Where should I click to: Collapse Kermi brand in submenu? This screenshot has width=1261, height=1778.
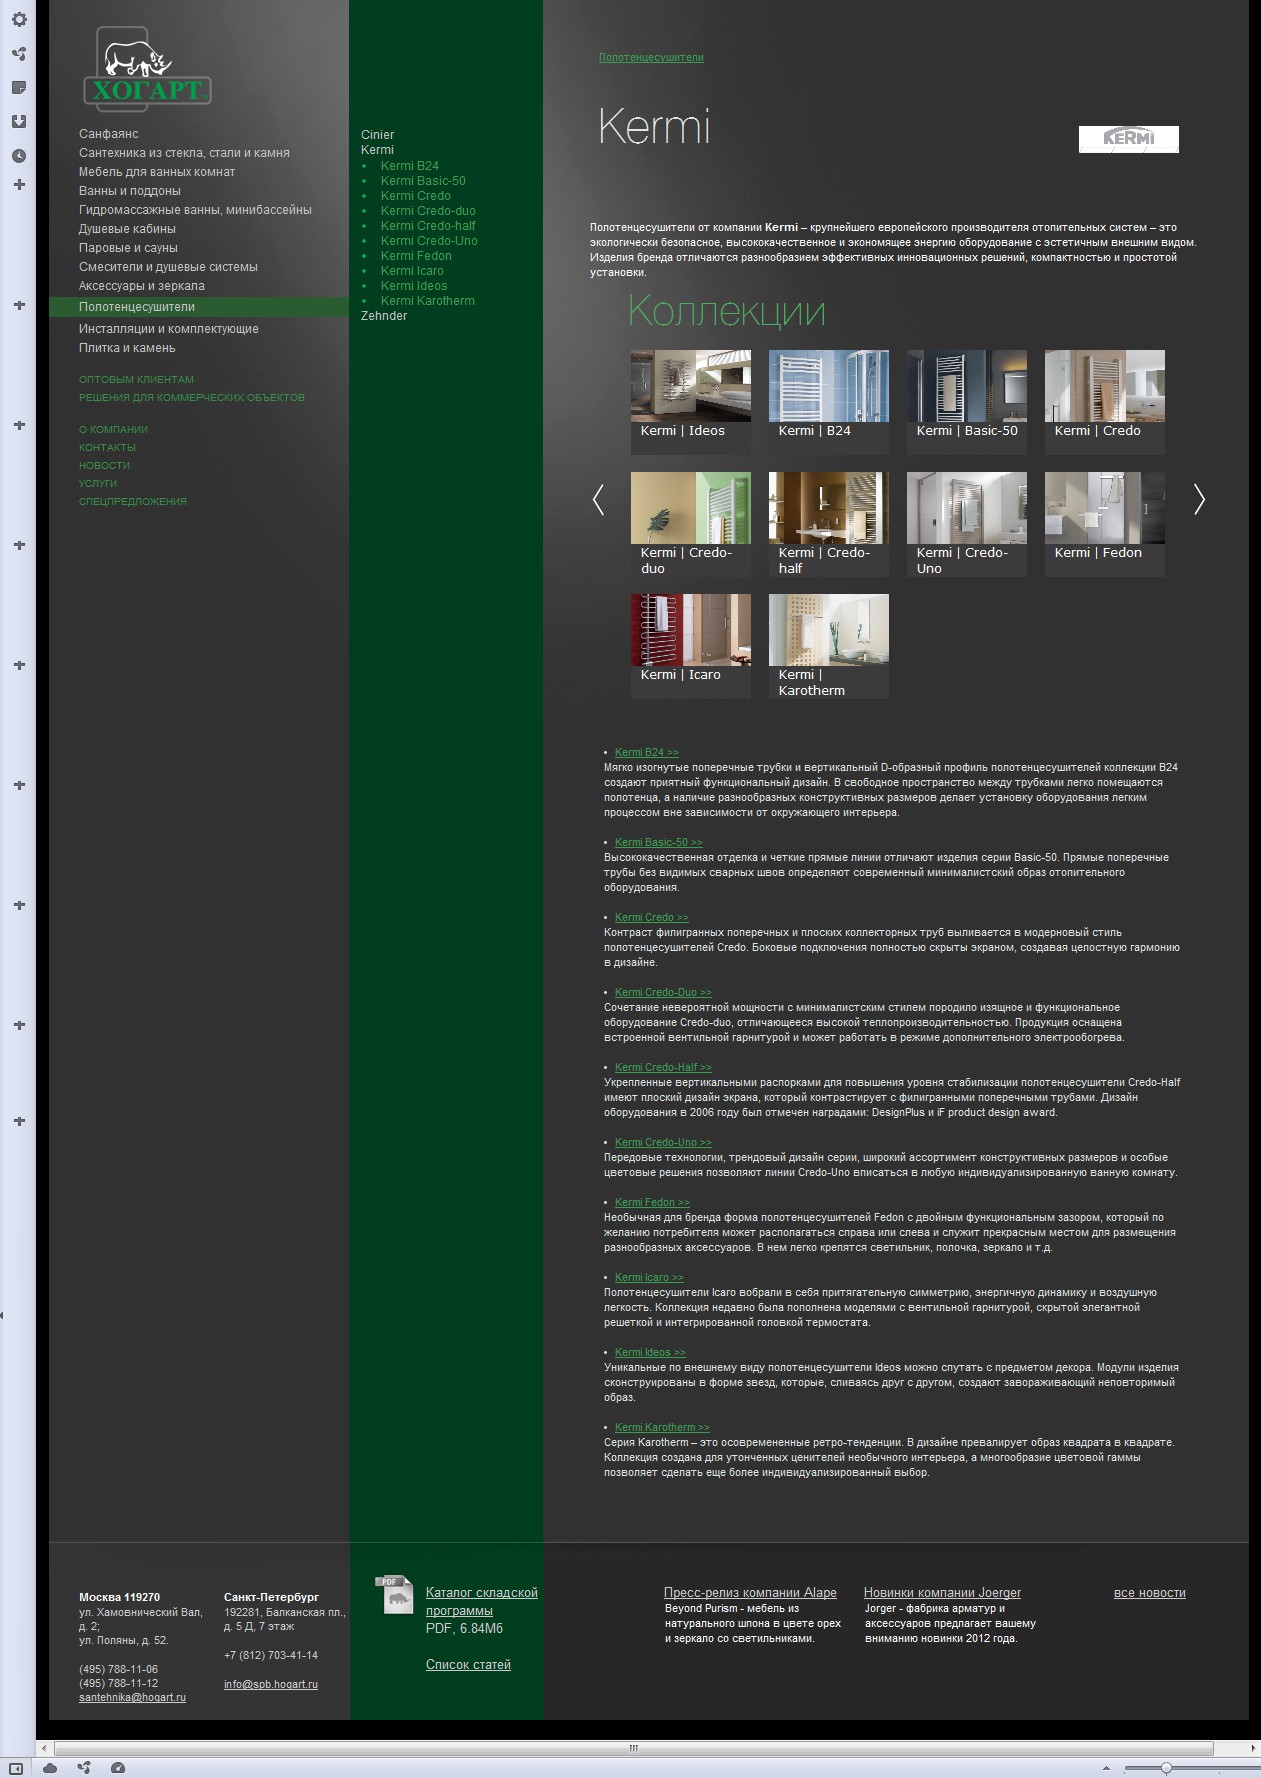point(377,150)
